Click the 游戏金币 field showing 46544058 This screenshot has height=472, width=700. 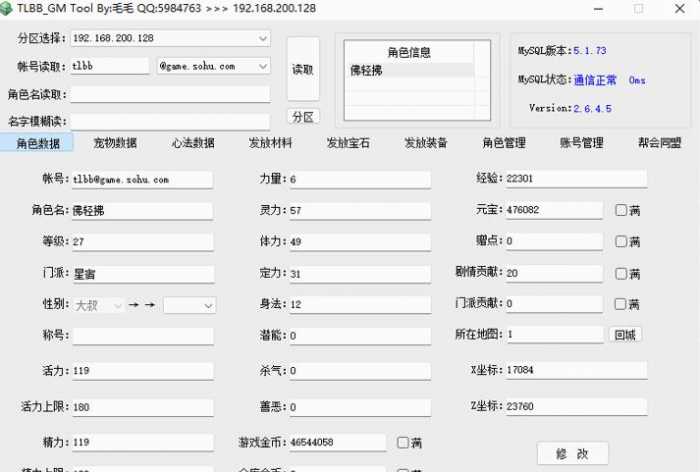(338, 443)
